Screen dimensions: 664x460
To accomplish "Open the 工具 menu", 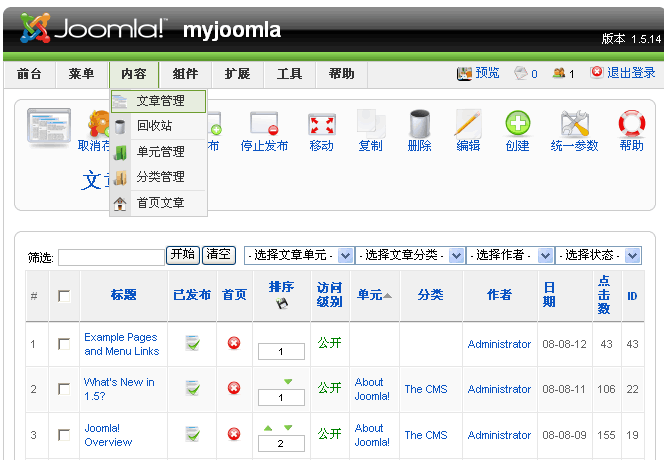I will 290,74.
